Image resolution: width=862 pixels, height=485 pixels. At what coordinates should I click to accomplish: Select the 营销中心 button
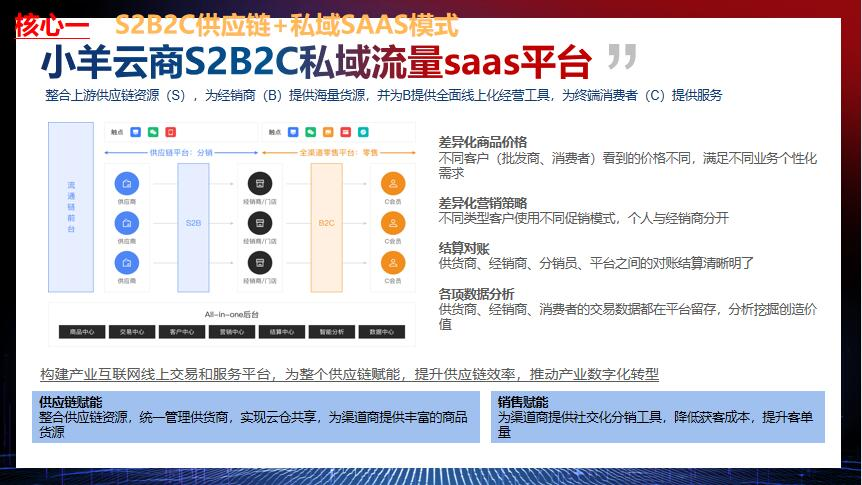click(x=231, y=331)
